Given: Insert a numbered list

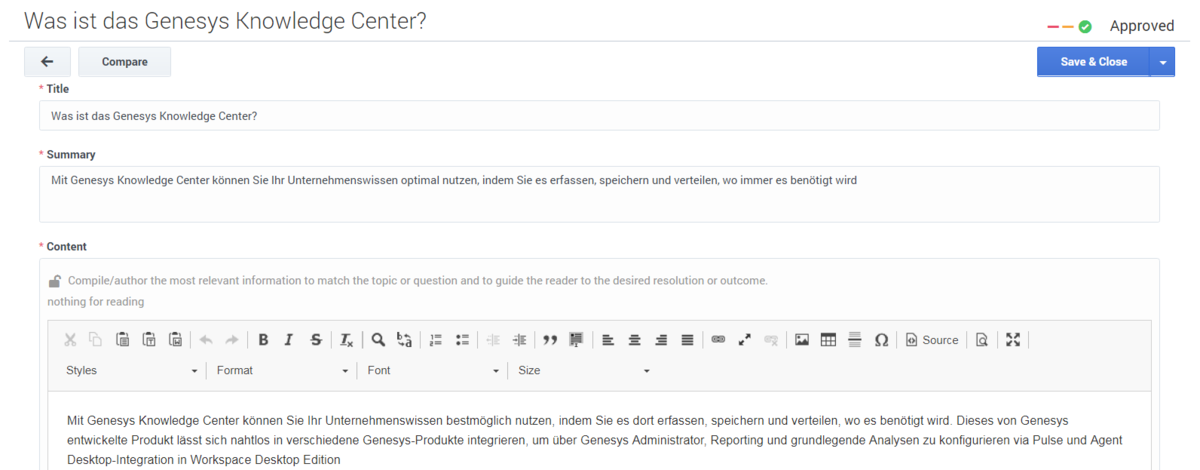Looking at the screenshot, I should (435, 340).
